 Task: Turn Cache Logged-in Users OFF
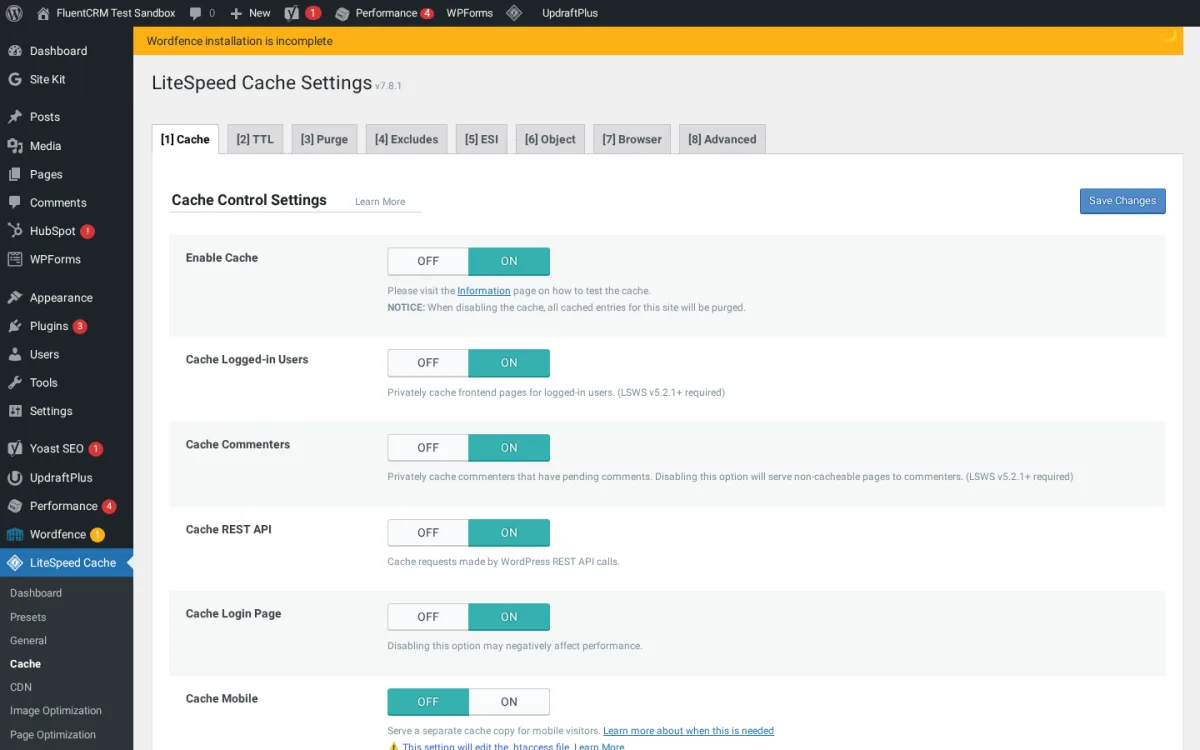[x=428, y=363]
